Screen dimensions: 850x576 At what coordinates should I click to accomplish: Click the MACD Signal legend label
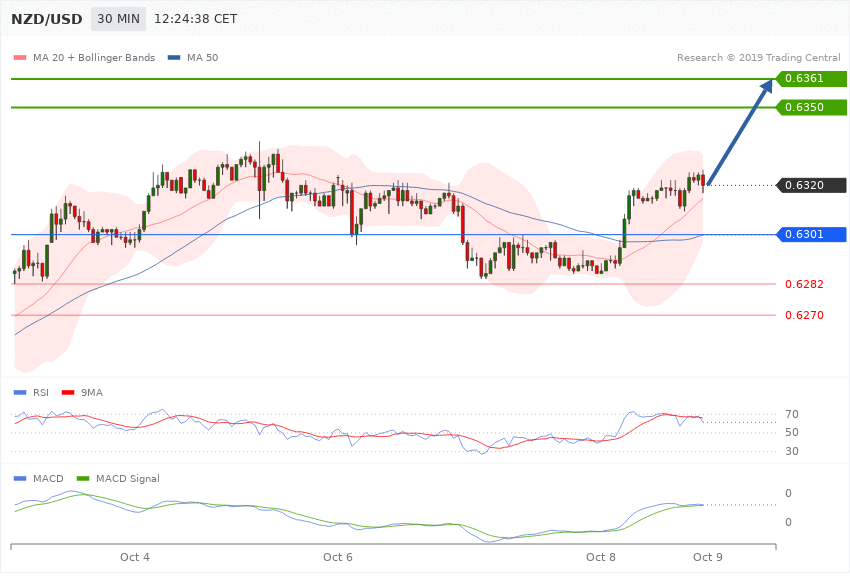click(128, 478)
